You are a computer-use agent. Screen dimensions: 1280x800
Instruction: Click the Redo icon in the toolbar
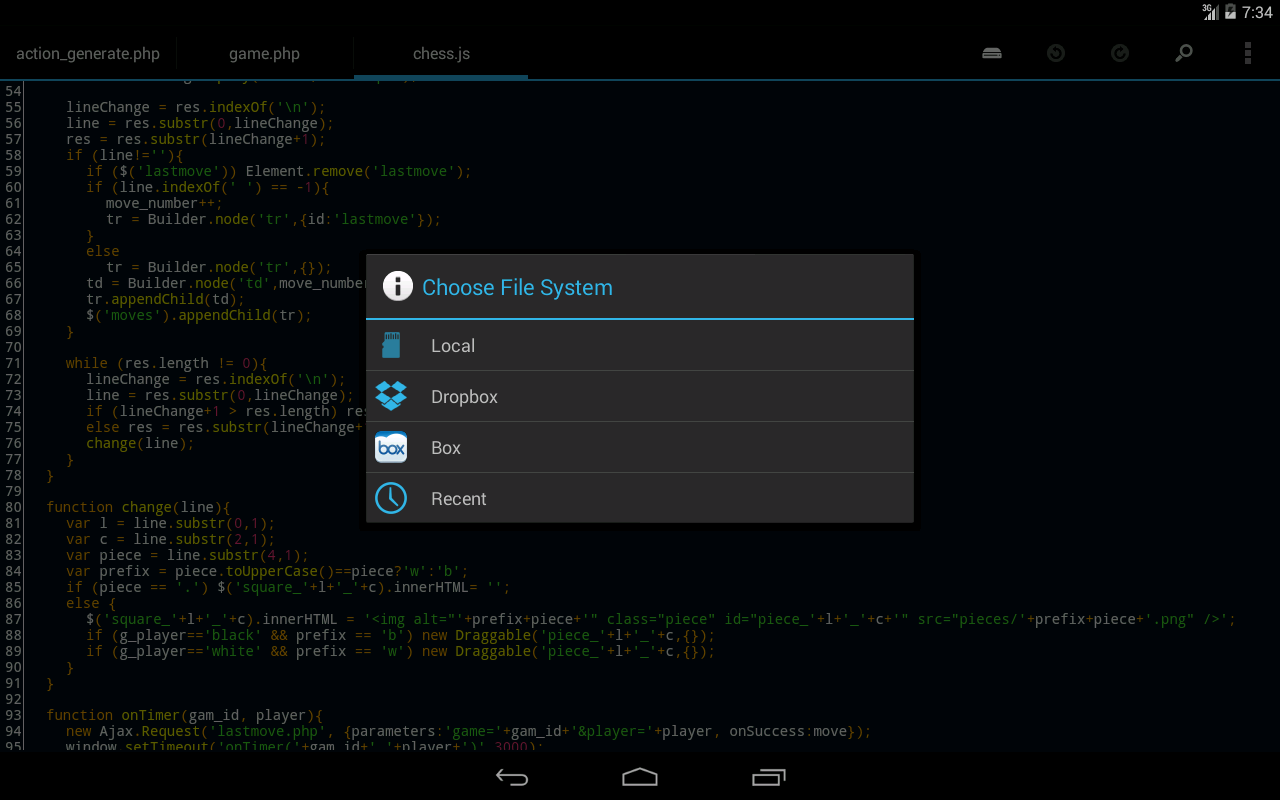point(1119,53)
